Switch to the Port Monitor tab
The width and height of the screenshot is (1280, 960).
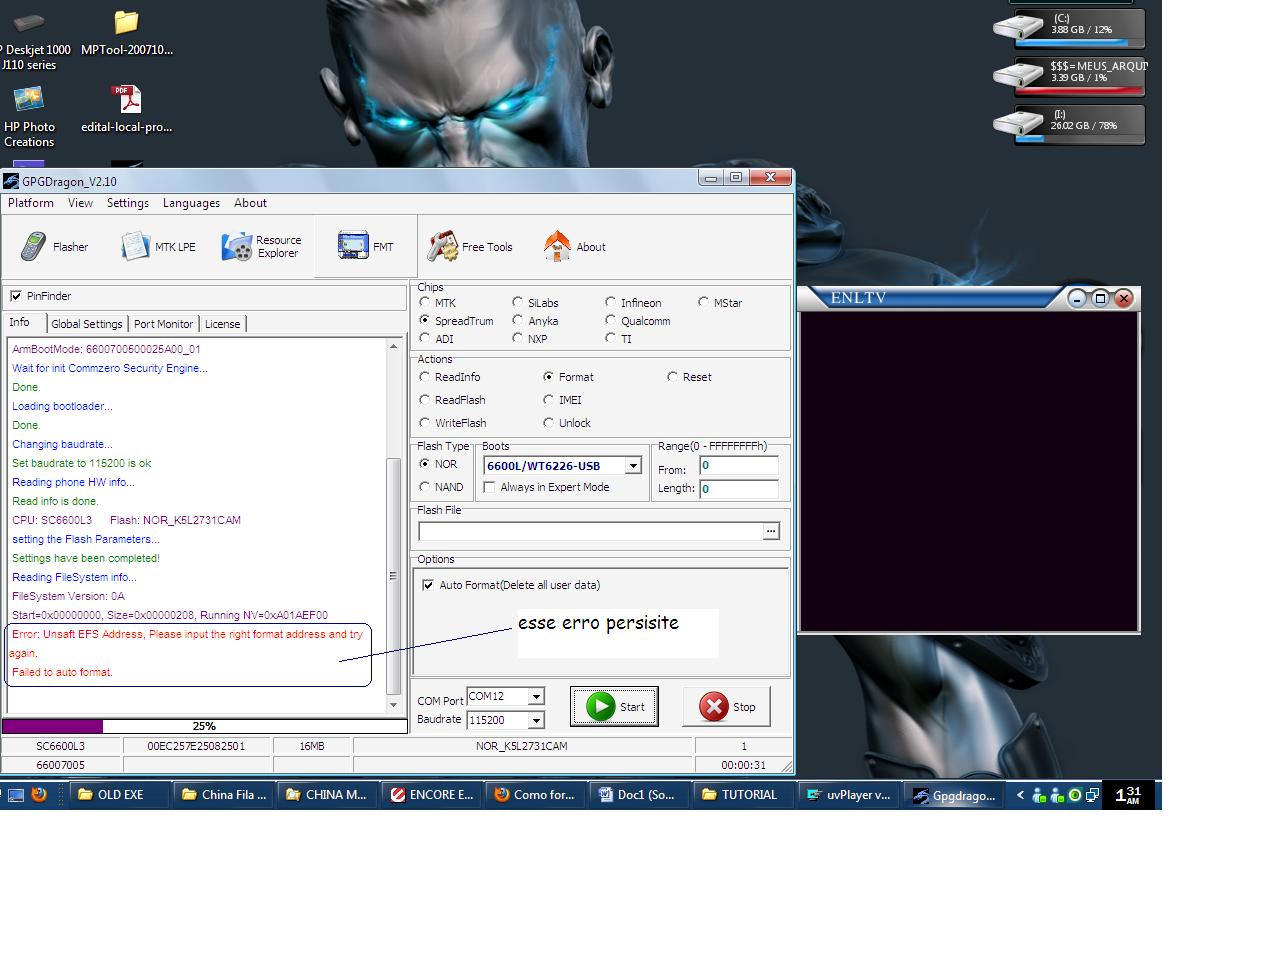click(x=163, y=324)
